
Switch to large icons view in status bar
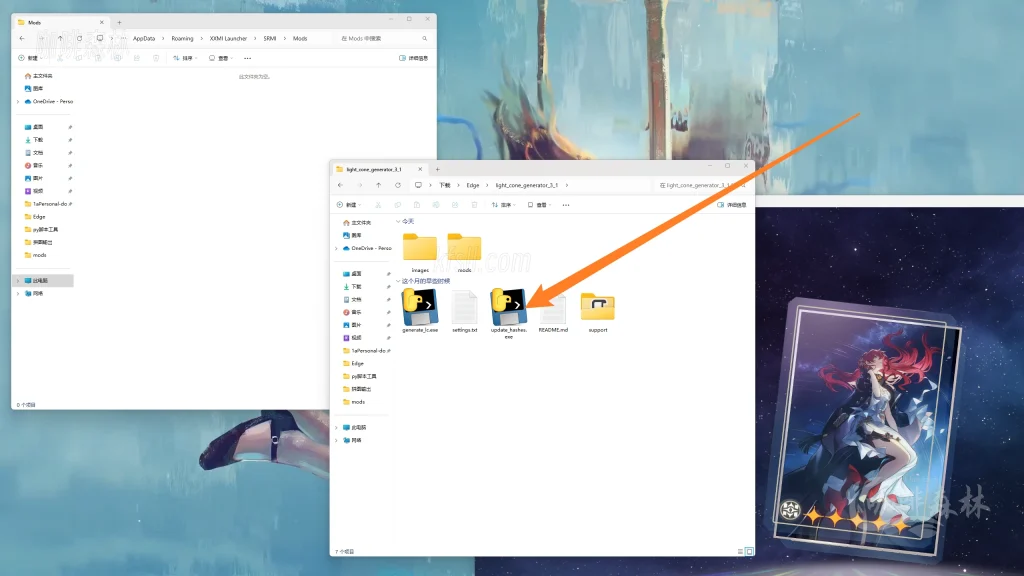[750, 550]
